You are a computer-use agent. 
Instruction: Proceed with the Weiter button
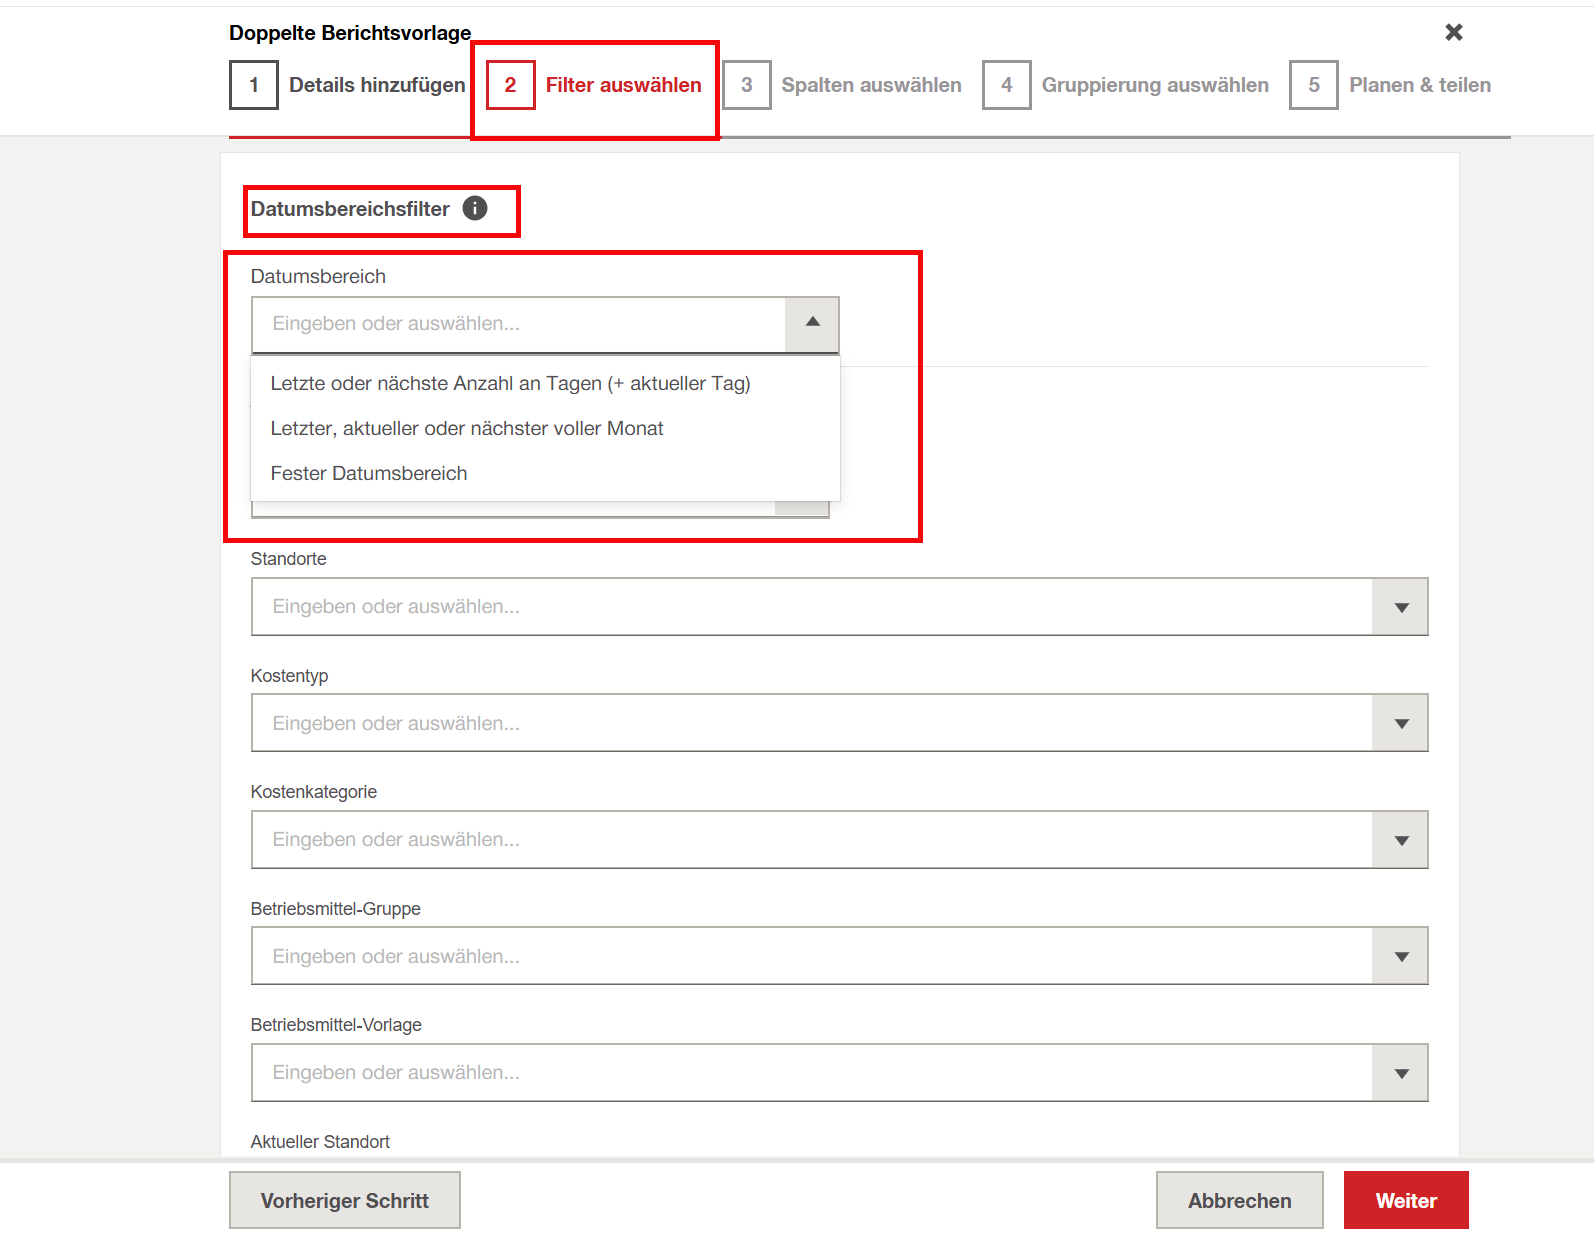point(1406,1200)
